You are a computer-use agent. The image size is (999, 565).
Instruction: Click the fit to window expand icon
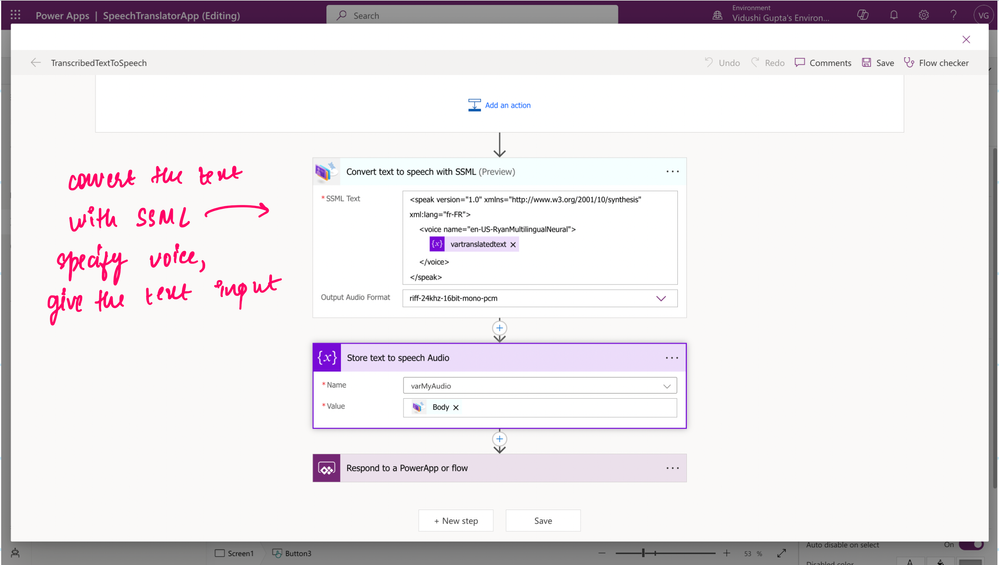[x=781, y=553]
